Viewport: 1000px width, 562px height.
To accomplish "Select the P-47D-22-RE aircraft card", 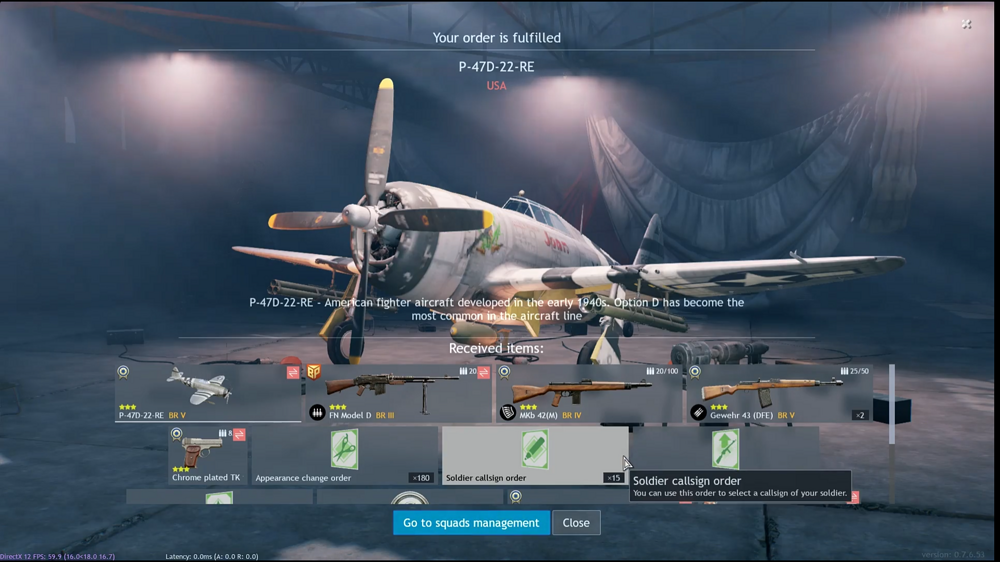I will point(208,393).
